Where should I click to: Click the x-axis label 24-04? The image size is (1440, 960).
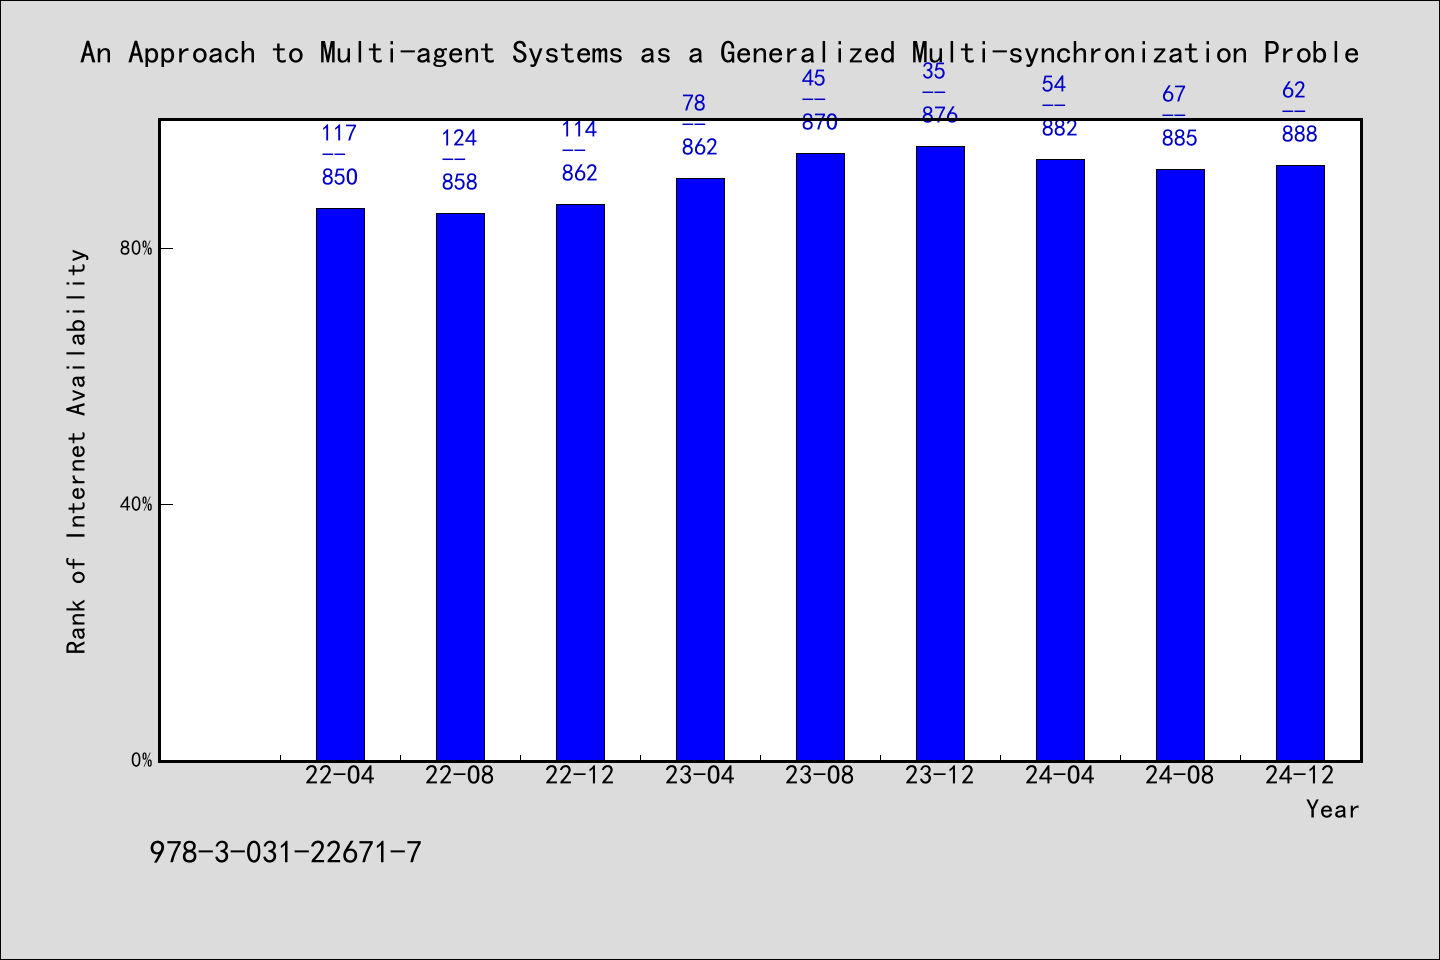coord(1060,775)
